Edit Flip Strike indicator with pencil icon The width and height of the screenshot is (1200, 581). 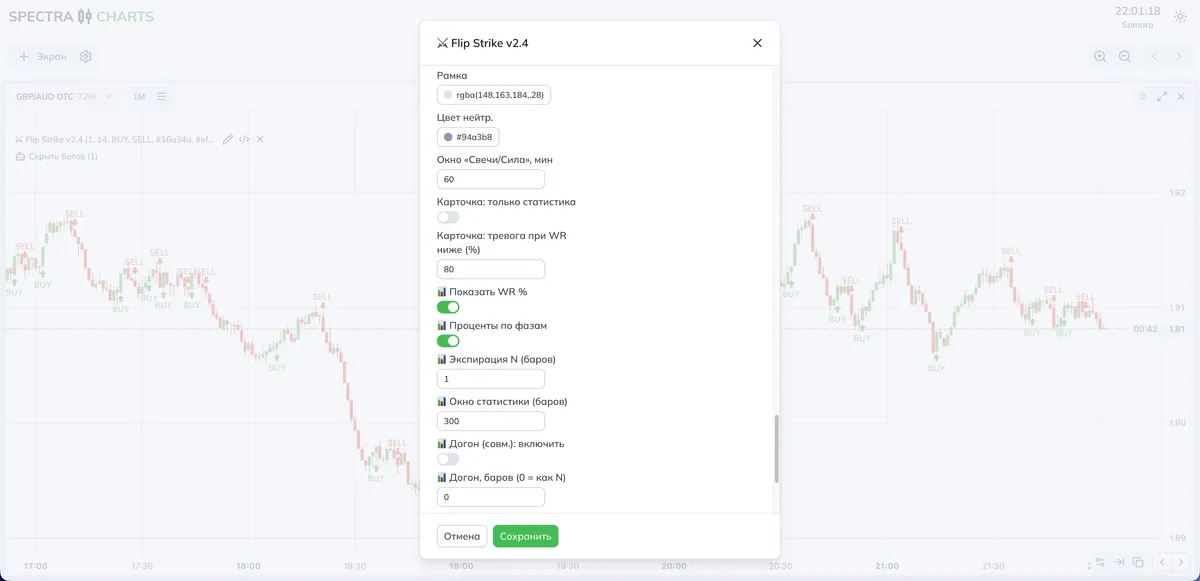tap(228, 139)
